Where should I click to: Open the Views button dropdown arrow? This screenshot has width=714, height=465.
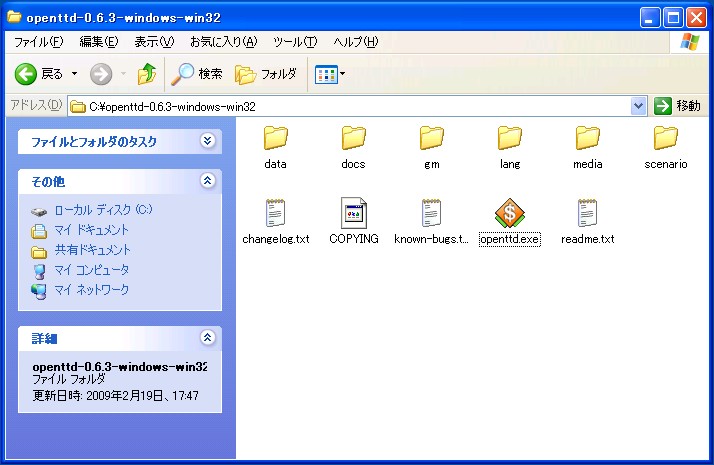342,74
